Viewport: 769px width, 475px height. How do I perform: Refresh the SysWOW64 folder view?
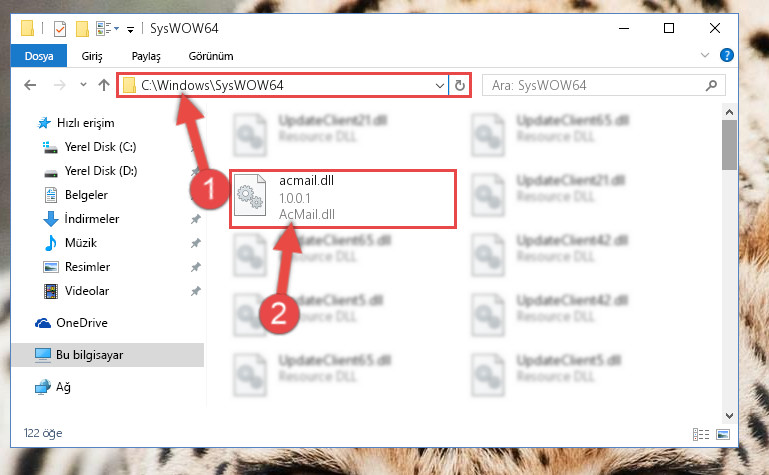[460, 86]
